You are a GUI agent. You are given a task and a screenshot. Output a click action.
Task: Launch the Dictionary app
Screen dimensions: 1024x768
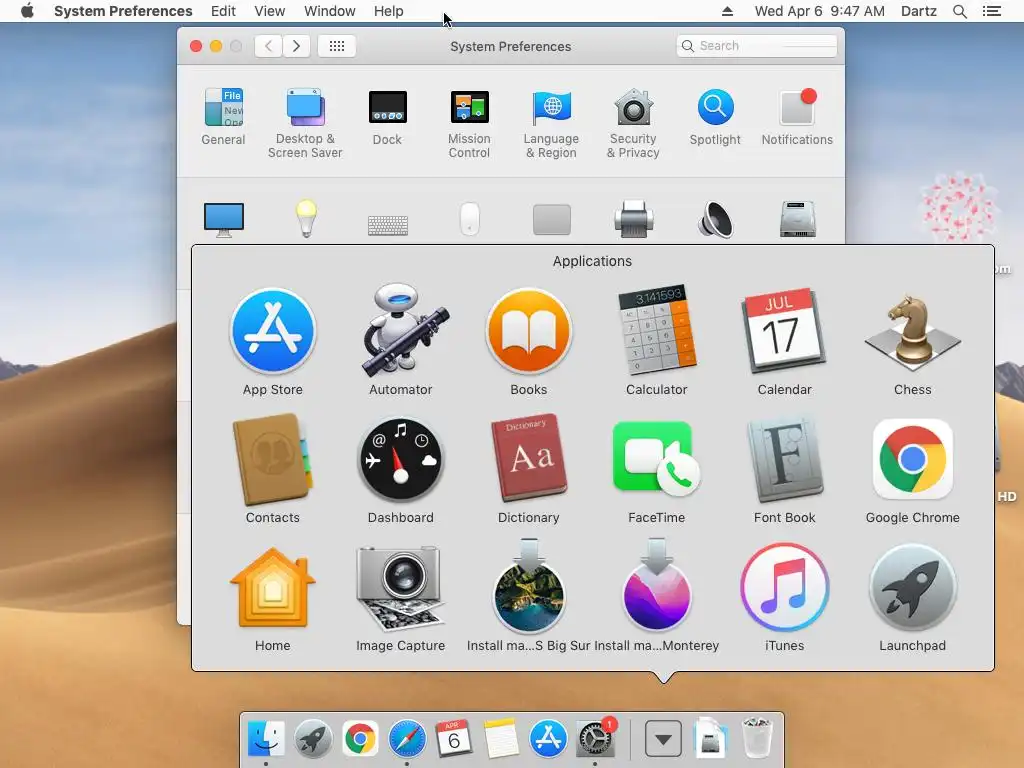[529, 458]
